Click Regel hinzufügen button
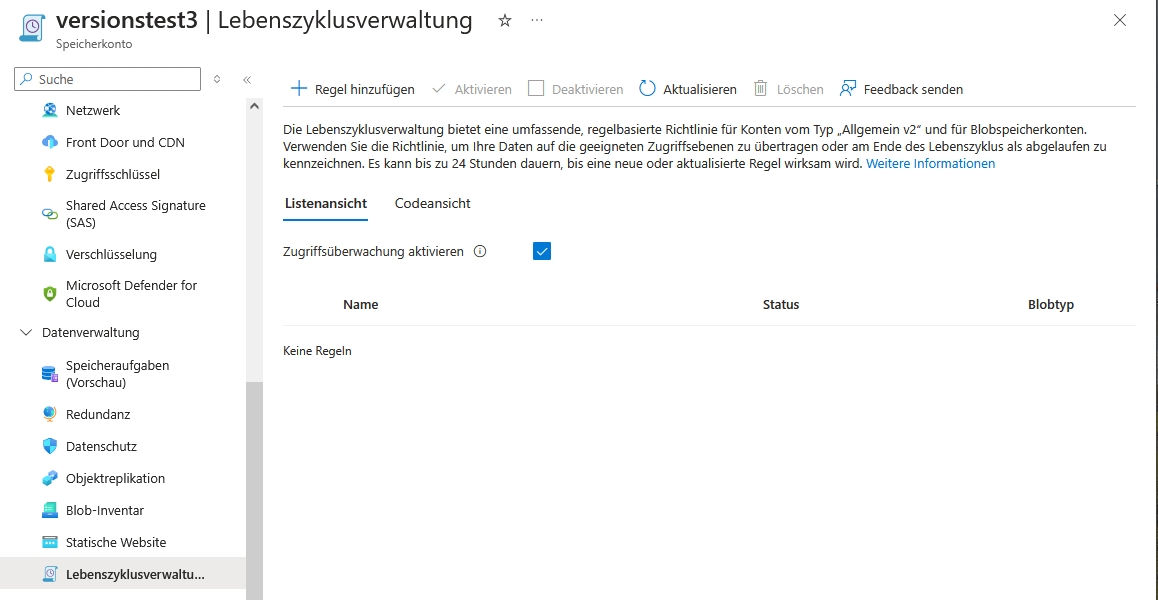Image resolution: width=1158 pixels, height=600 pixels. pos(352,89)
